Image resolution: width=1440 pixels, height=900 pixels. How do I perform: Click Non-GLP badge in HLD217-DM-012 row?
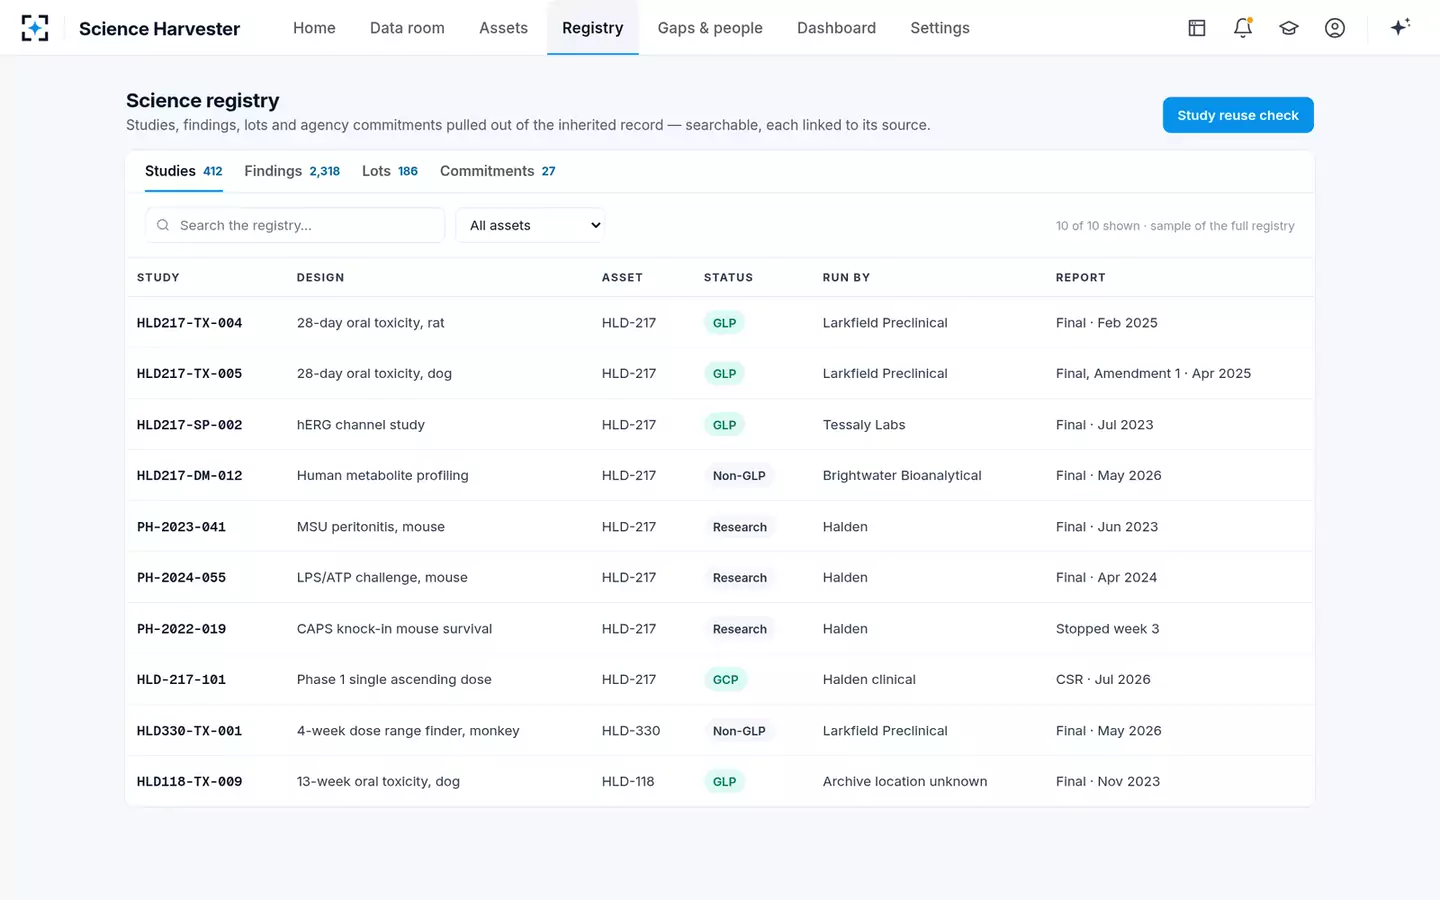[739, 476]
